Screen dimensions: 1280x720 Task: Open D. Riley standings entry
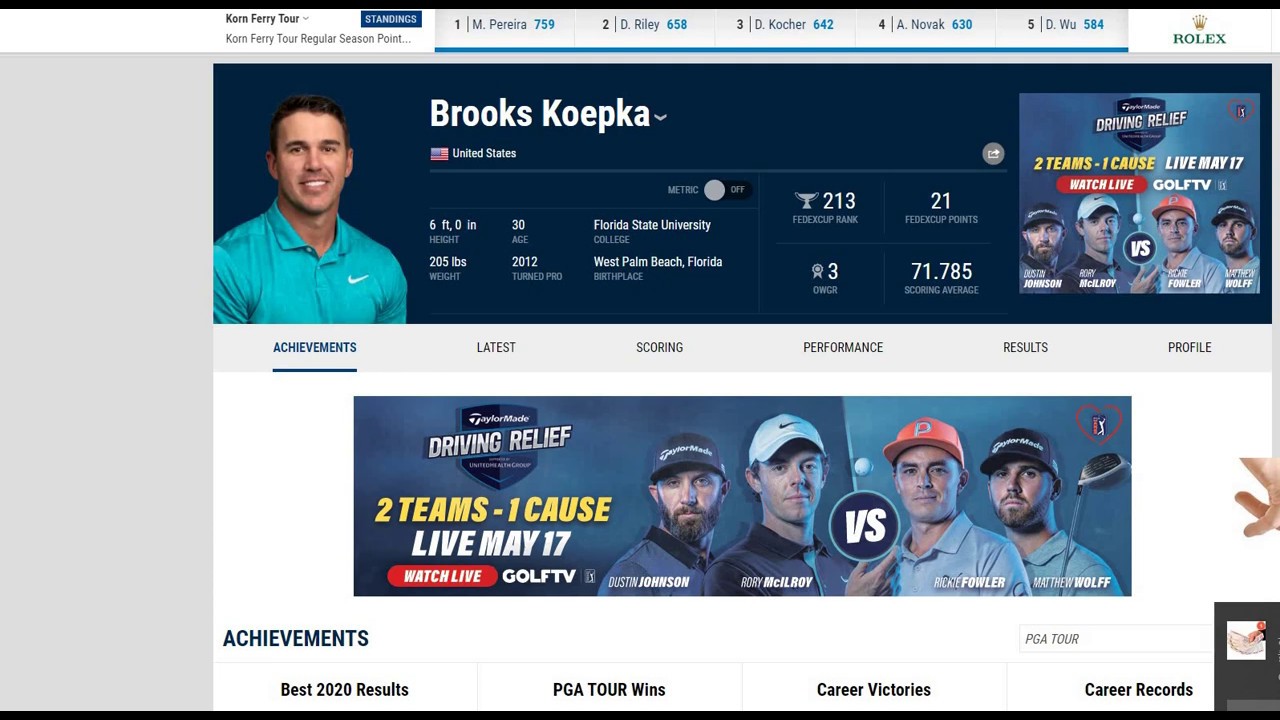pos(644,25)
